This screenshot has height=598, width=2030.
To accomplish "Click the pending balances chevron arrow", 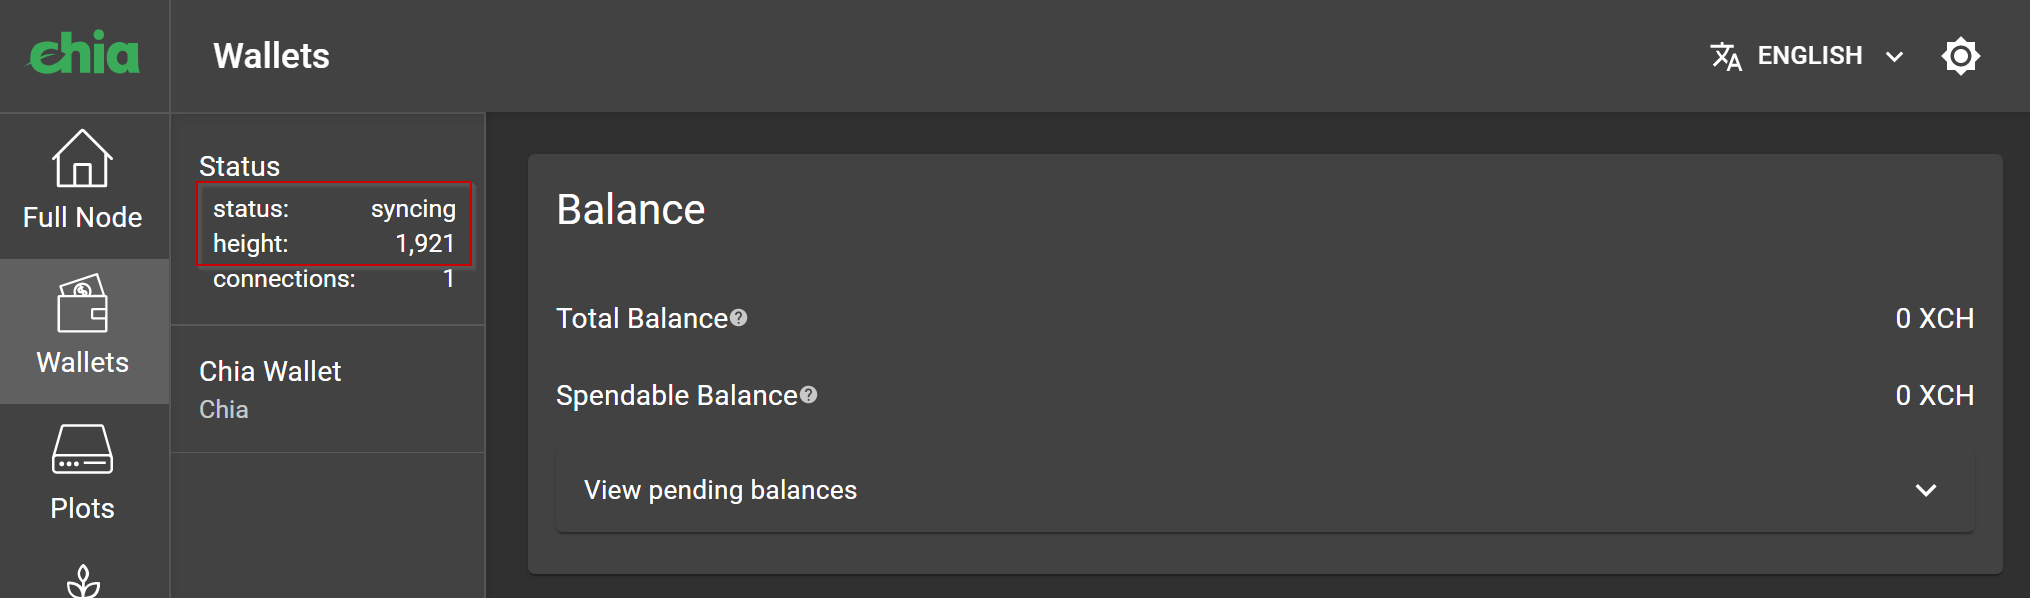I will [x=1926, y=490].
